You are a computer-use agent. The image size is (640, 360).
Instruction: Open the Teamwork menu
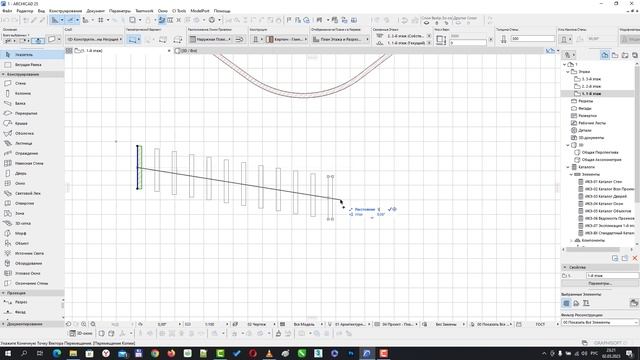144,11
